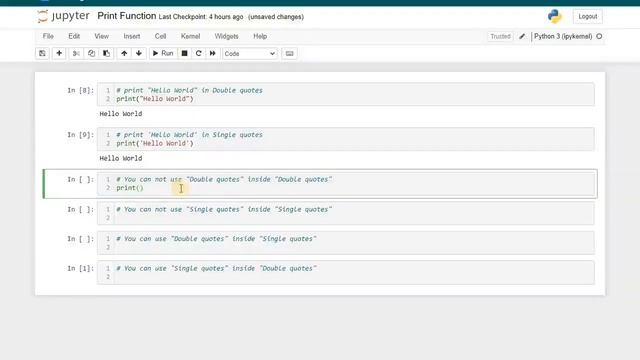Interrupt the kernel with stop icon
Image resolution: width=640 pixels, height=360 pixels.
(184, 53)
